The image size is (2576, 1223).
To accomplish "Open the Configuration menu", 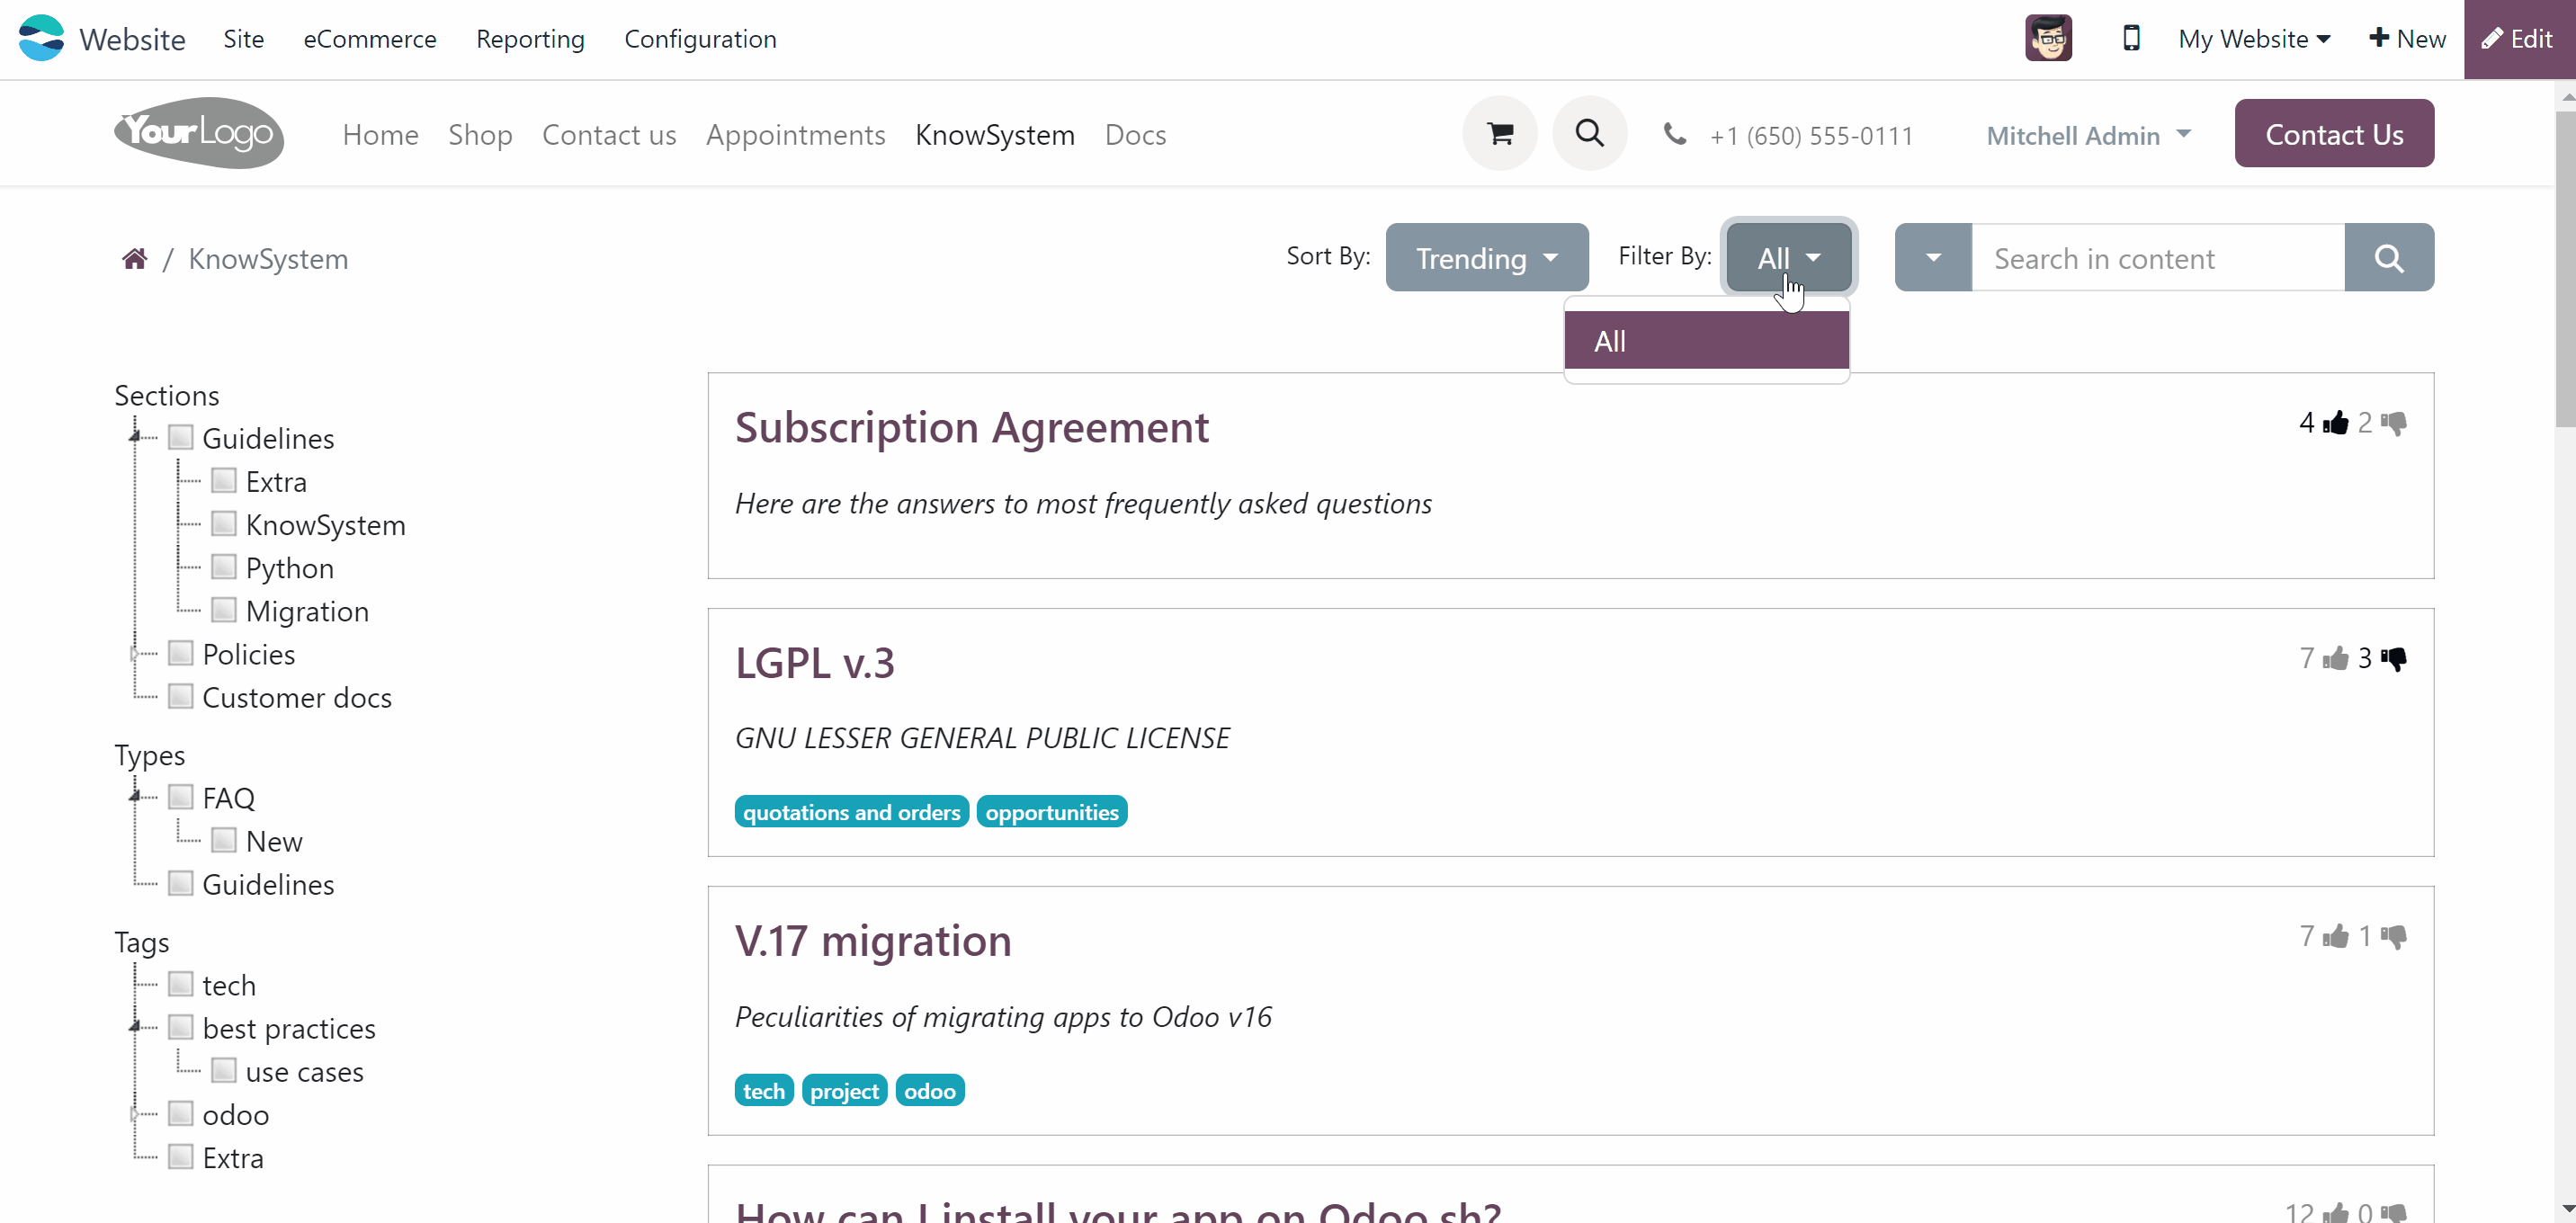I will point(700,39).
